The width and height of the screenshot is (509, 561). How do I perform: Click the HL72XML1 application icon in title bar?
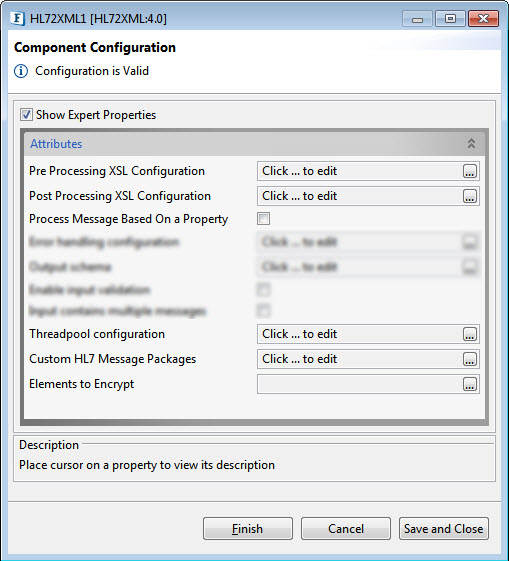[17, 18]
